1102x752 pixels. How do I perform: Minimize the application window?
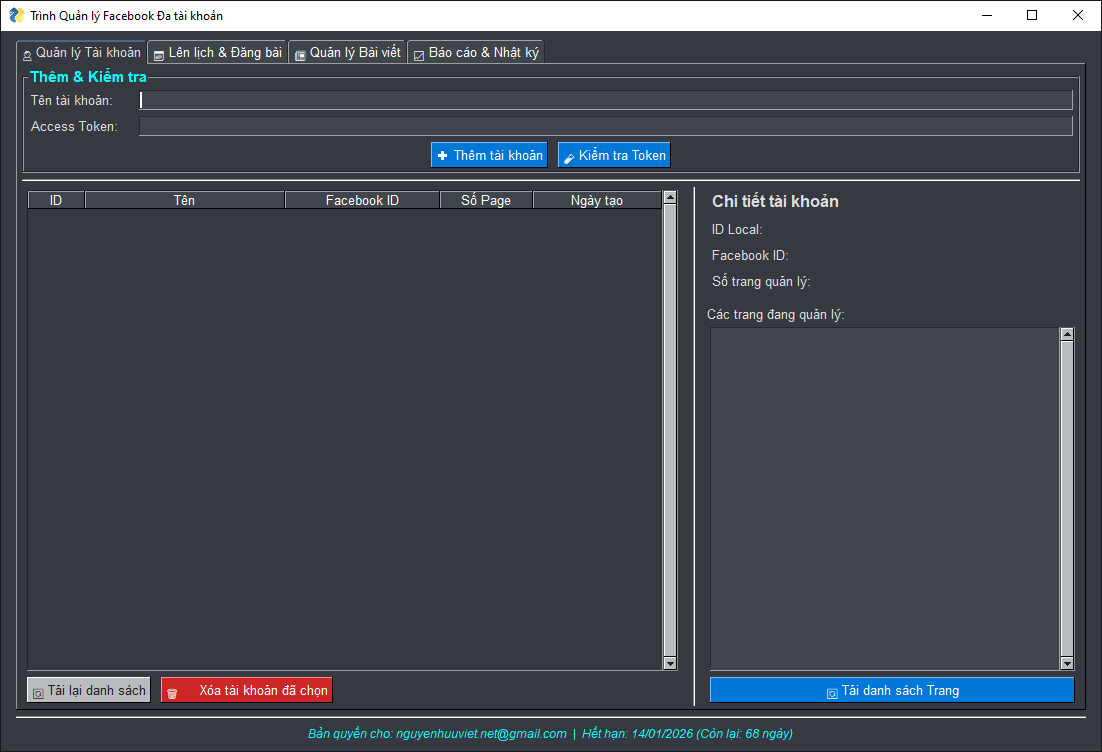point(987,15)
